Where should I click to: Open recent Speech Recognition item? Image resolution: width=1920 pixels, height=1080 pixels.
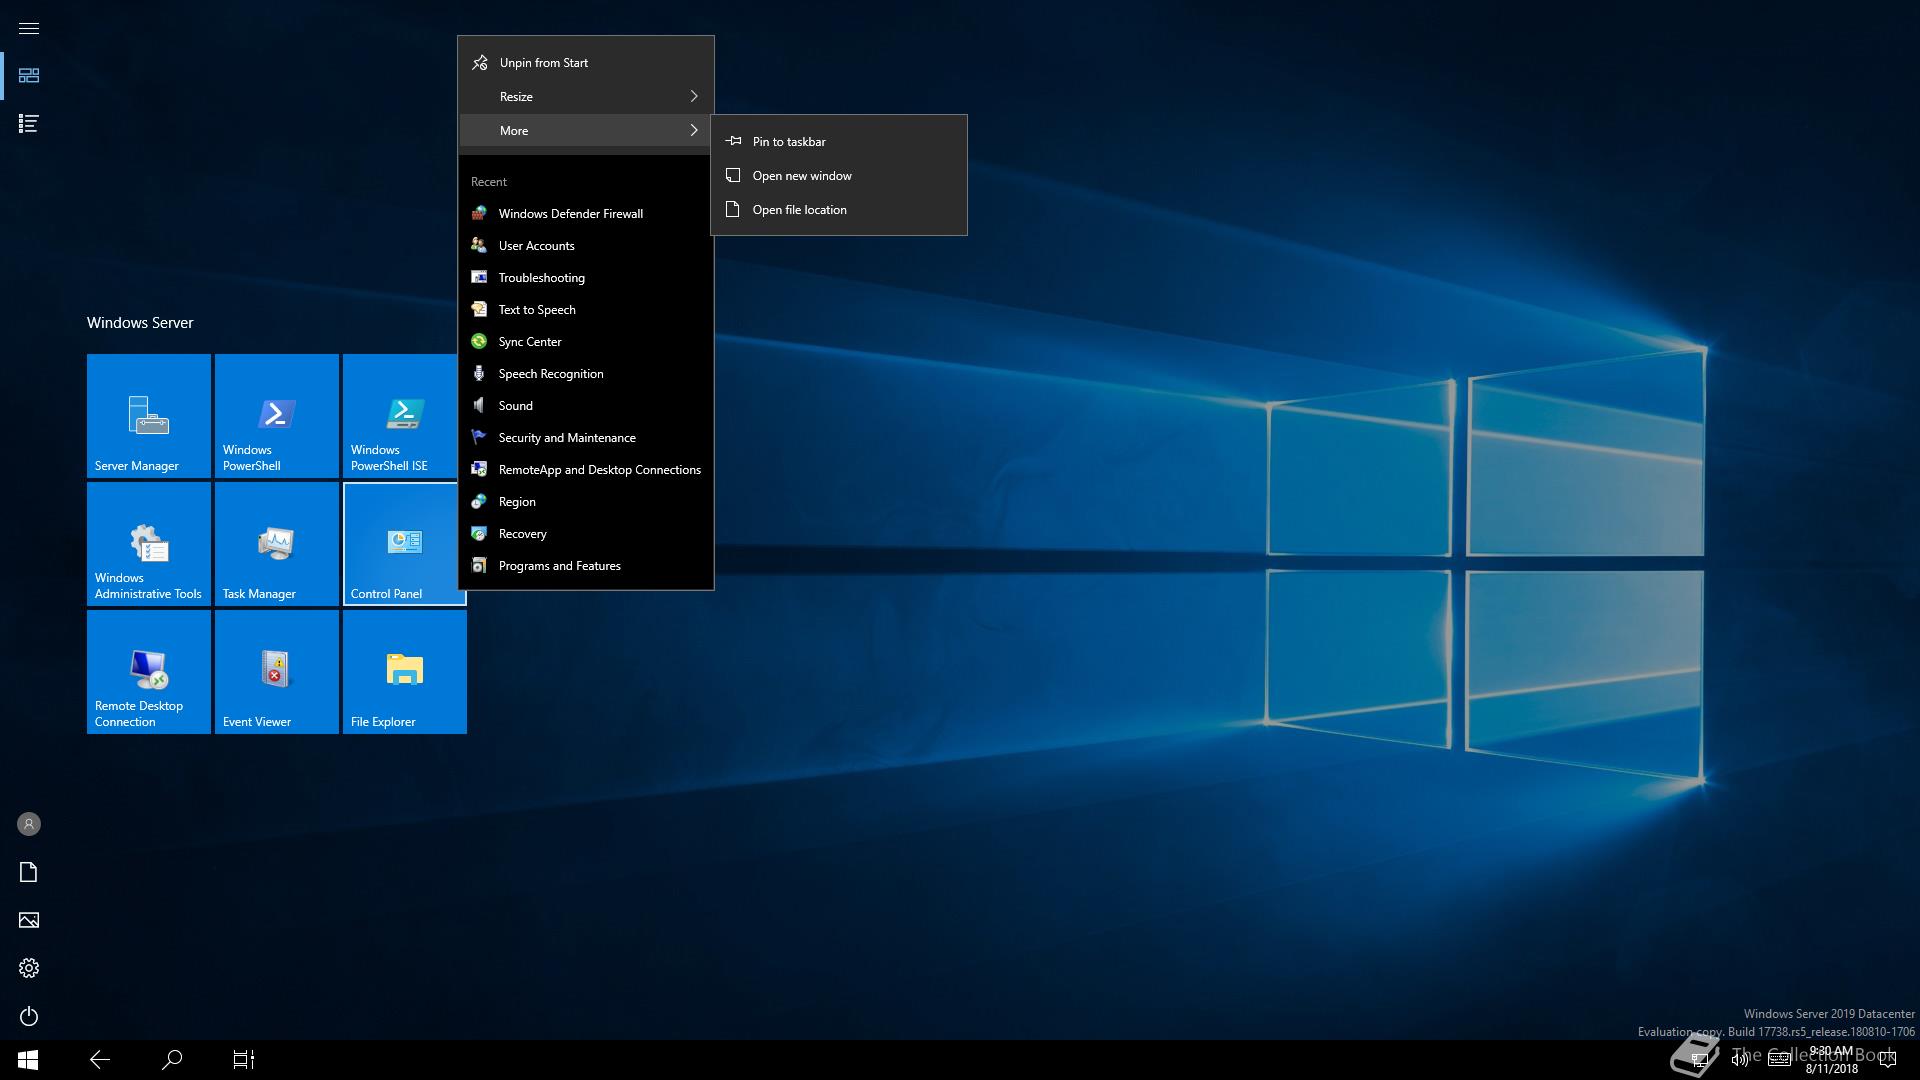[586, 373]
